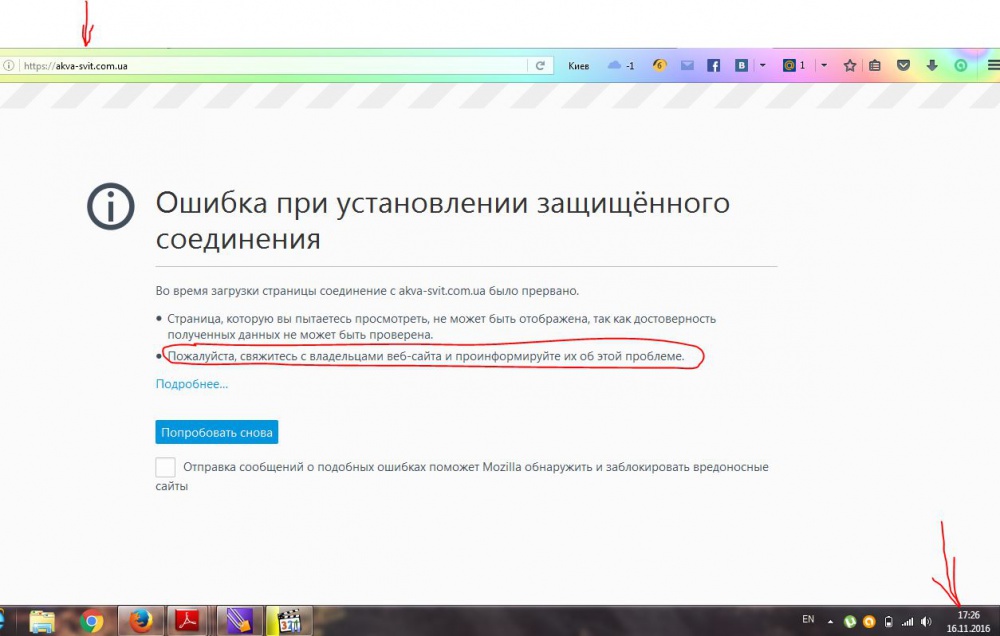Image resolution: width=1000 pixels, height=636 pixels.
Task: Open the downloads arrow icon
Action: [x=932, y=66]
